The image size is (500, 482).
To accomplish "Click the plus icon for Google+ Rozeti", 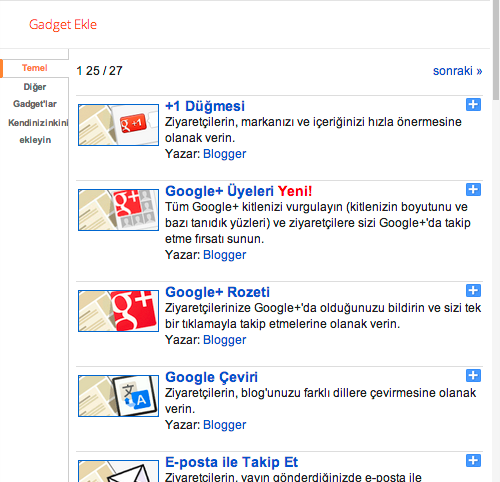I will pos(473,291).
